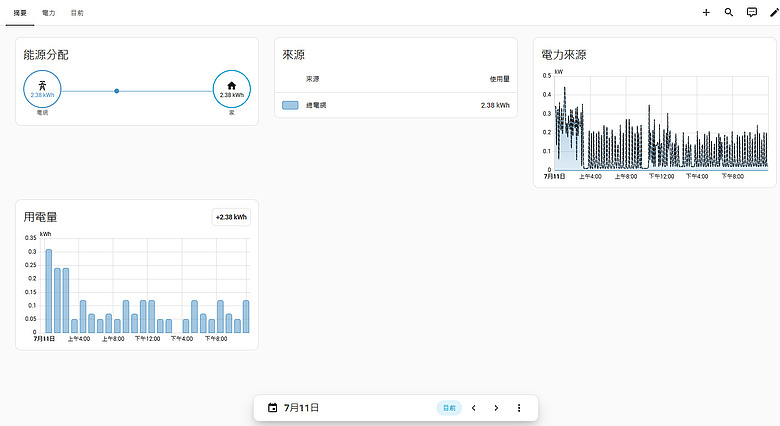Click the plus add icon in header
780x426 pixels.
click(x=706, y=12)
